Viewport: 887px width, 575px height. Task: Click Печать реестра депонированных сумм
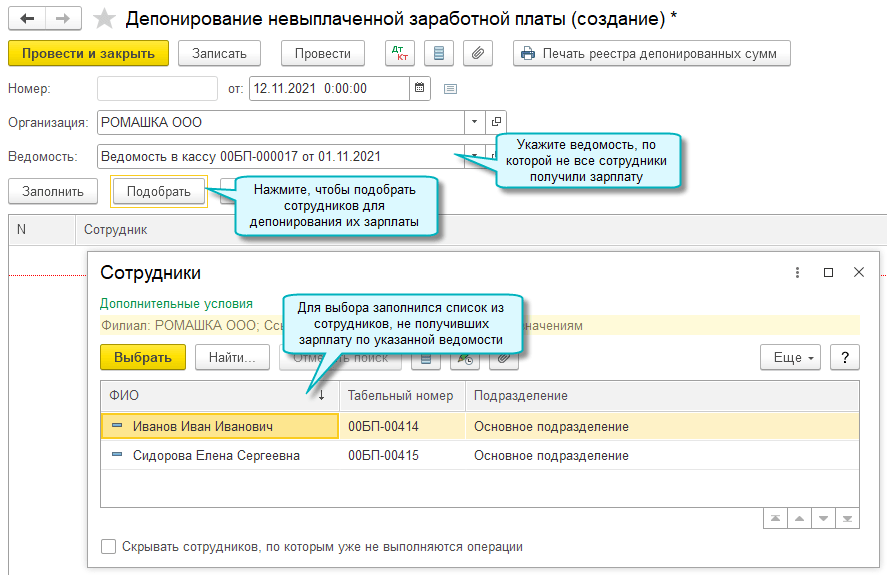[x=651, y=53]
